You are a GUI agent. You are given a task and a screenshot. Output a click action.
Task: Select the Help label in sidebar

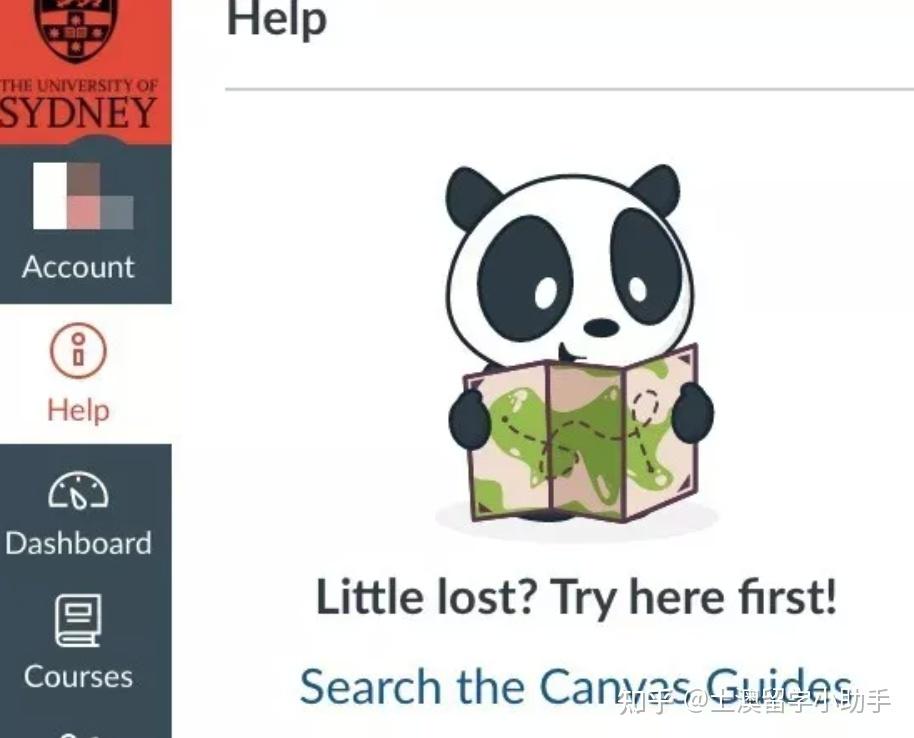click(78, 410)
